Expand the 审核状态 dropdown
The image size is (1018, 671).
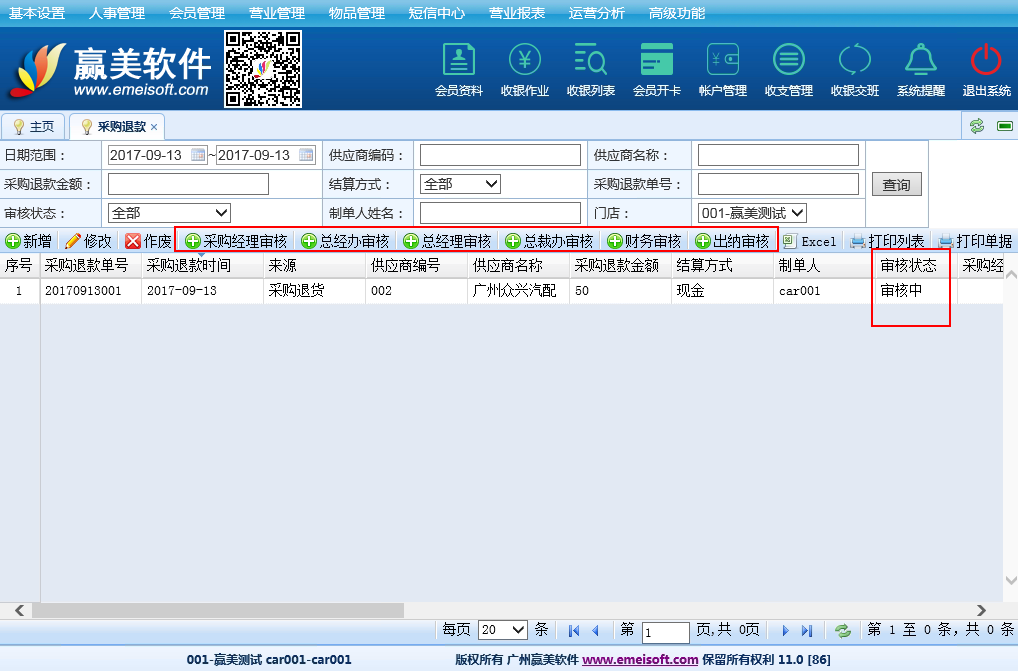coord(169,213)
